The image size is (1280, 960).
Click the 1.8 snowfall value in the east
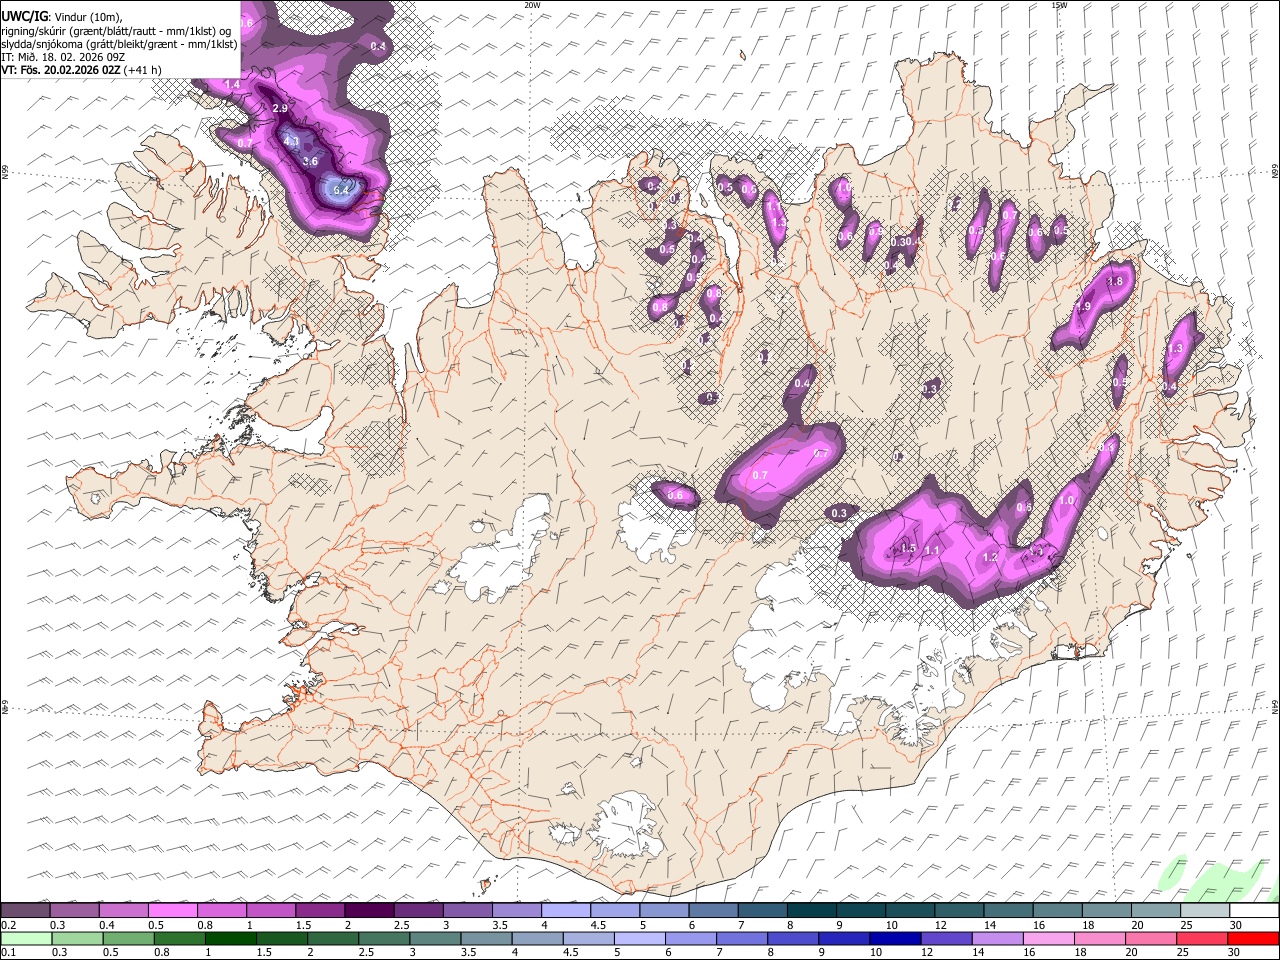click(1116, 283)
